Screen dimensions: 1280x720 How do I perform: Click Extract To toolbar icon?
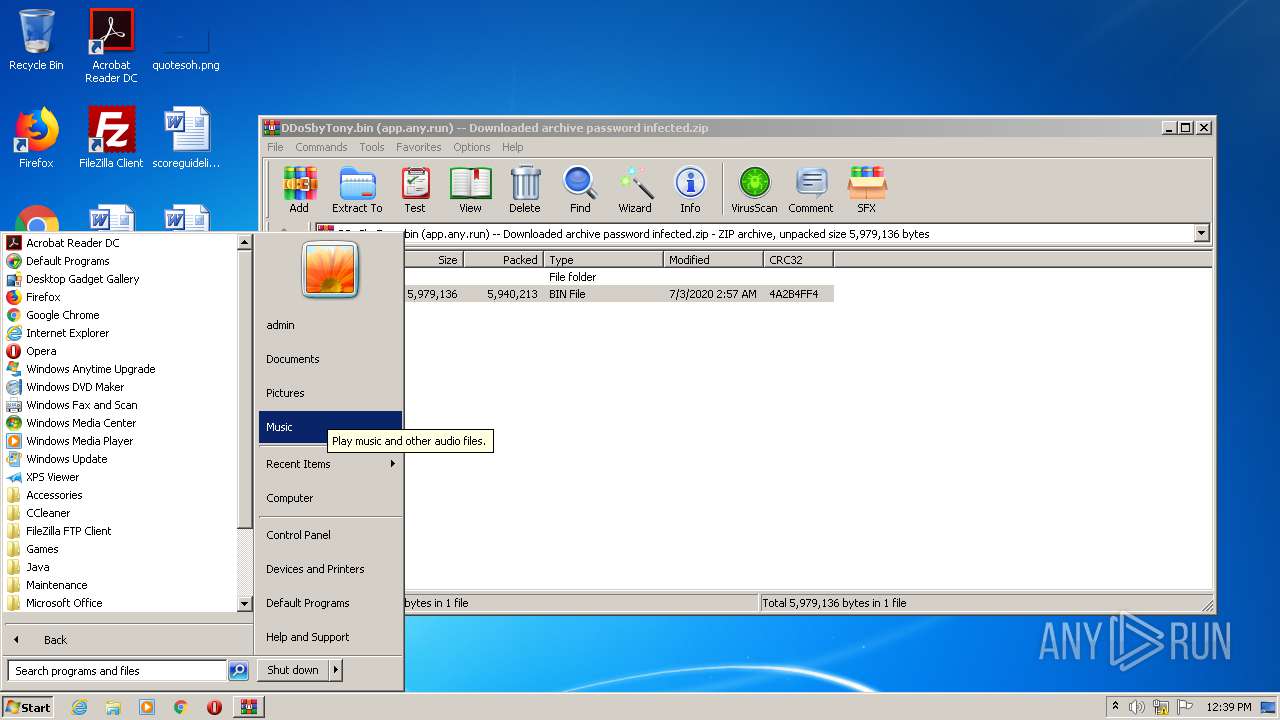357,190
